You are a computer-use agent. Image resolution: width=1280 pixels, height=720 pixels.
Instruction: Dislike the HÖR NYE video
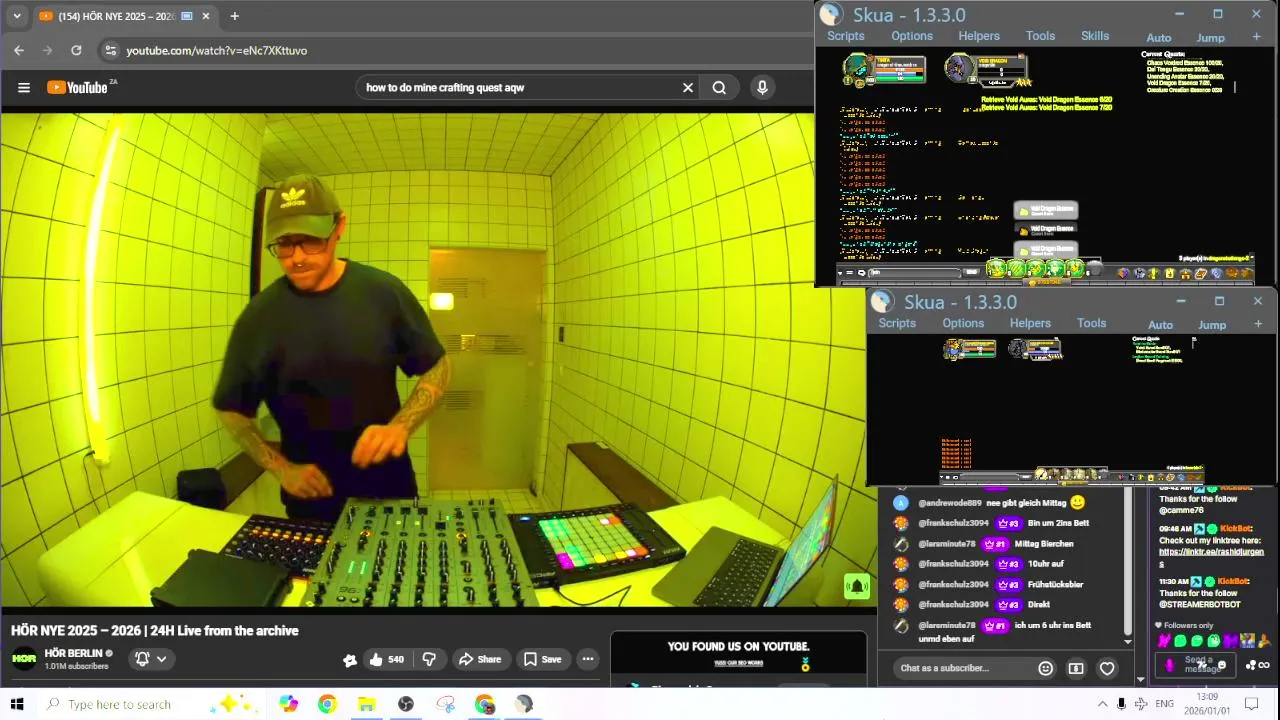tap(429, 659)
